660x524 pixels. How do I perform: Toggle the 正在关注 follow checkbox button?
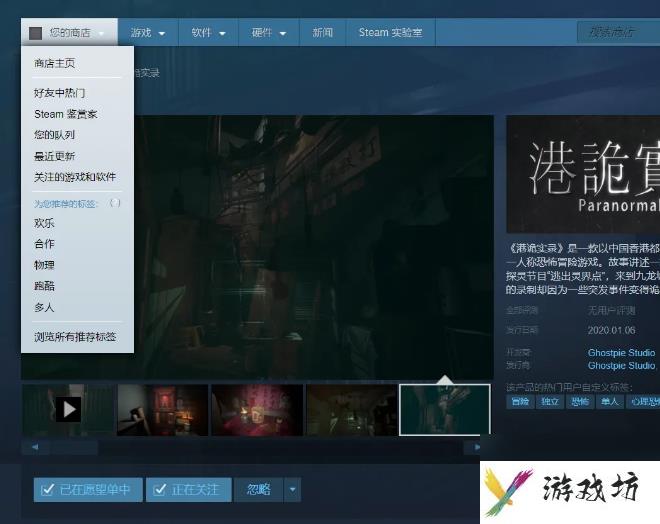pos(189,489)
